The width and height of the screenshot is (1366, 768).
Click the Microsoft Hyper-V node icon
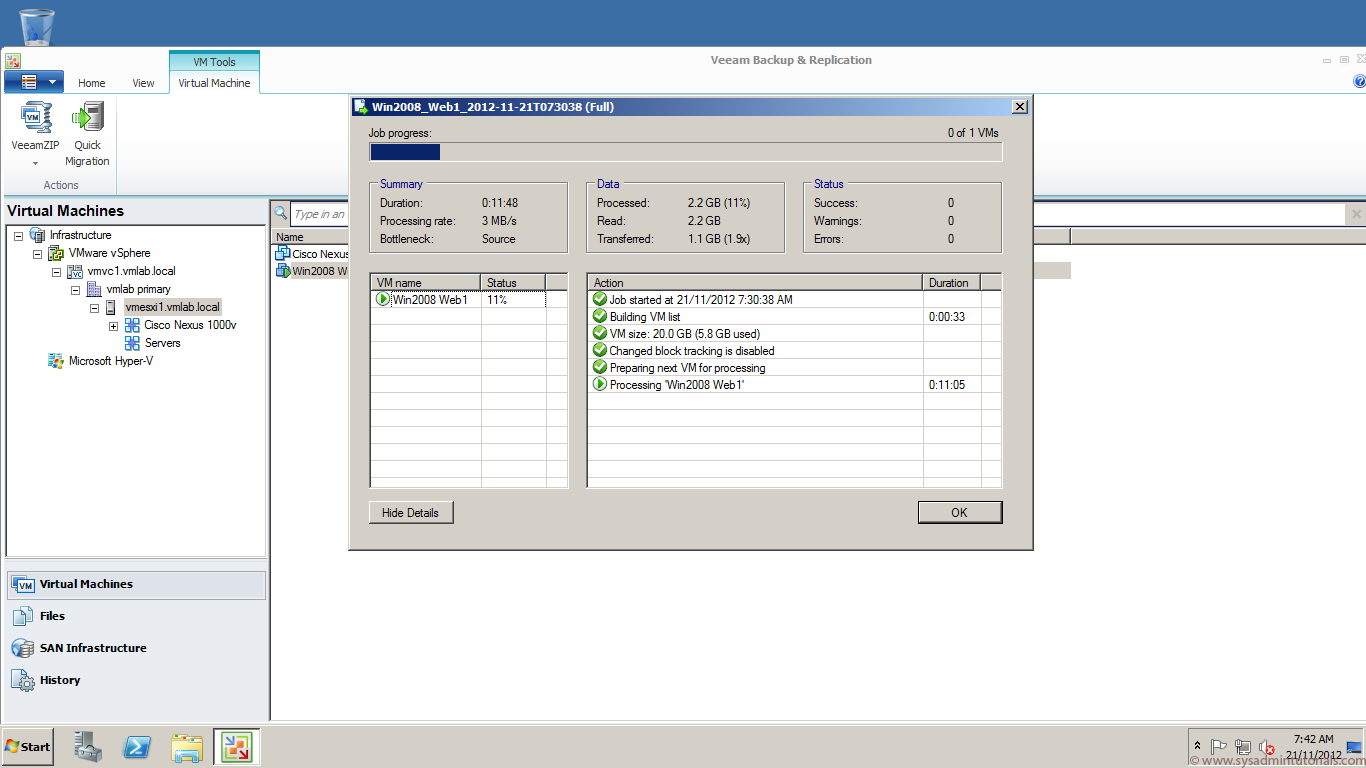click(56, 361)
